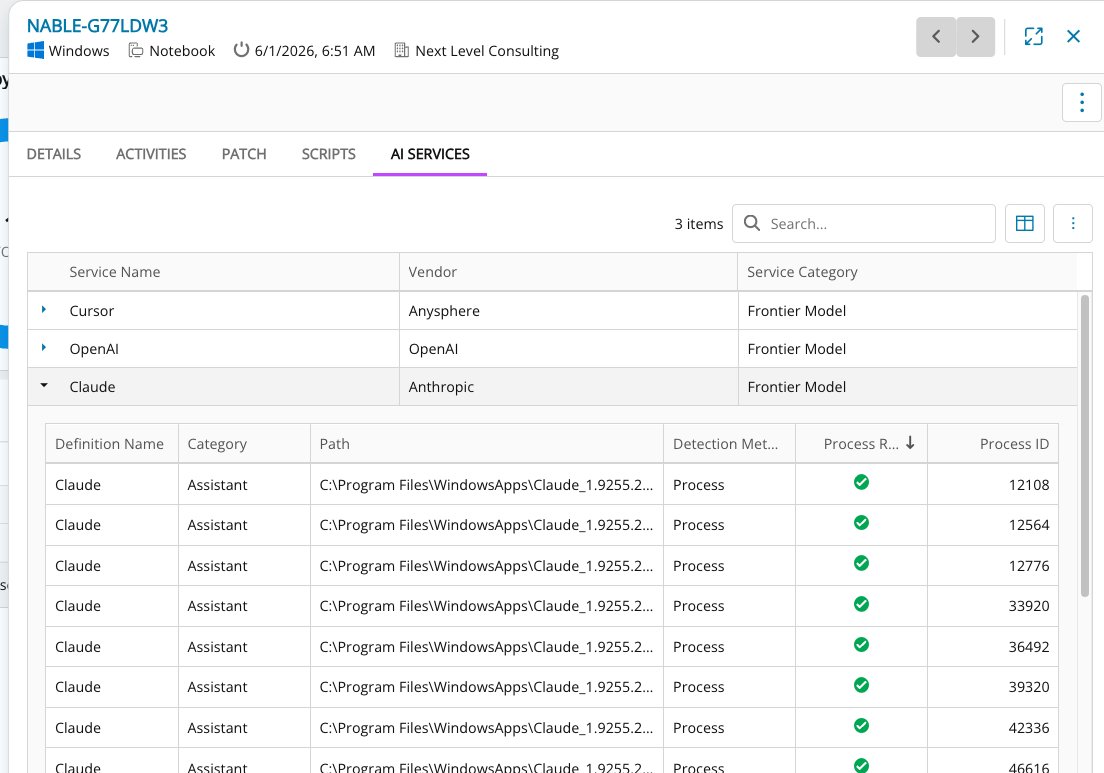Click the Notebook device type icon
The width and height of the screenshot is (1104, 773).
tap(135, 51)
